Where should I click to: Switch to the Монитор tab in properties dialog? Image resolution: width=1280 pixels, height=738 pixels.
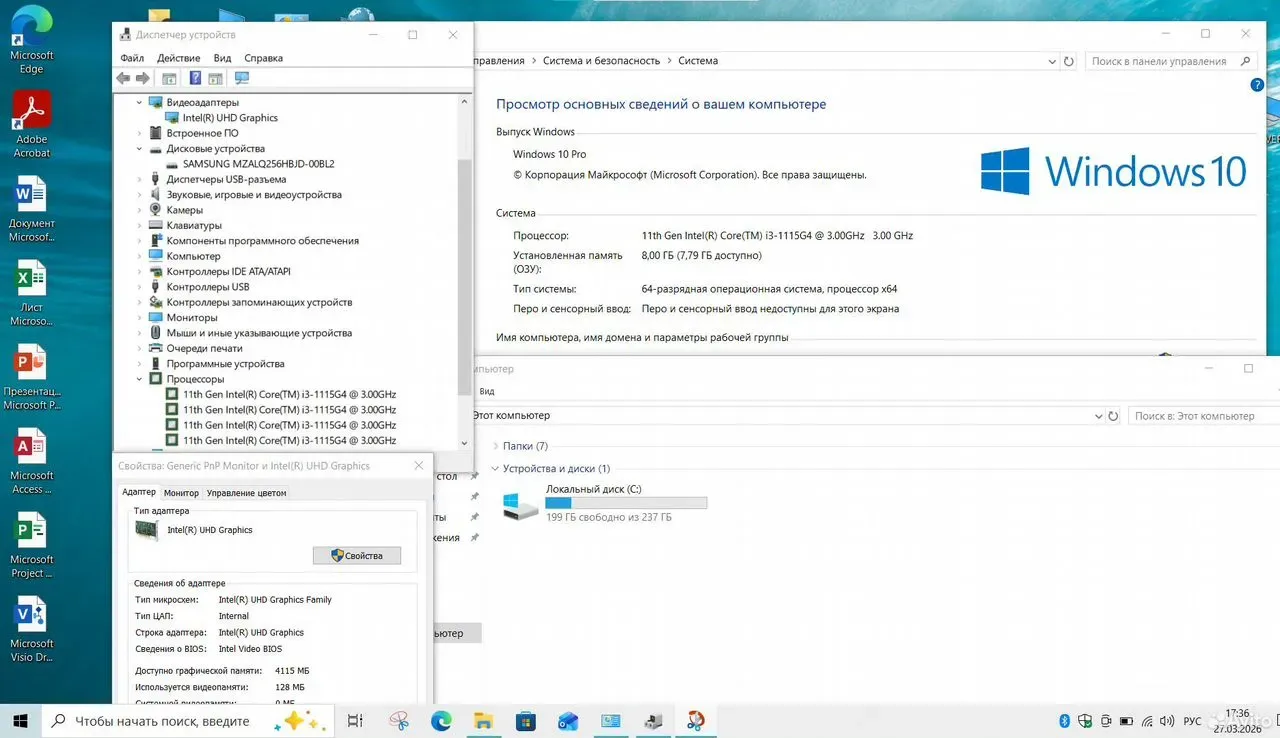pyautogui.click(x=181, y=493)
